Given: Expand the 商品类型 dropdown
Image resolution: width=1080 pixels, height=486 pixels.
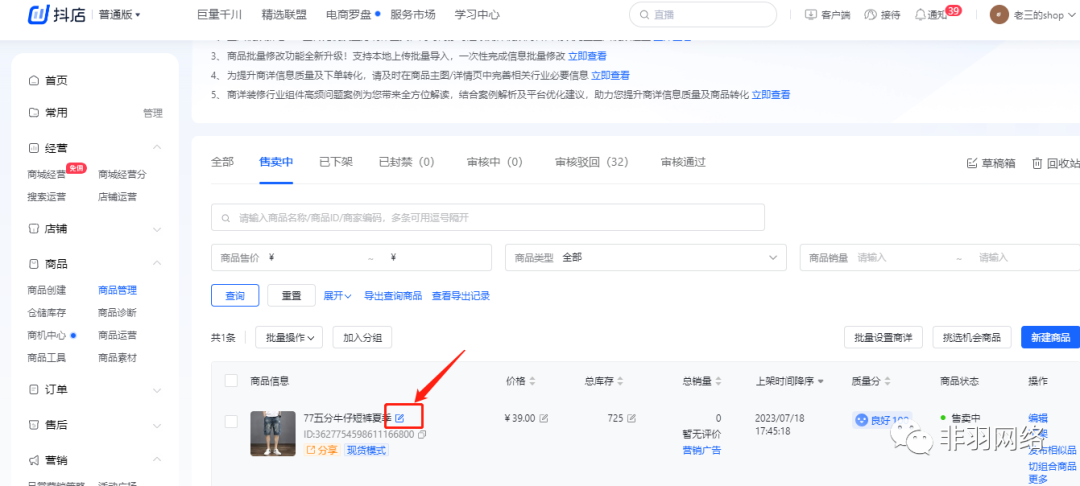Looking at the screenshot, I should [647, 257].
